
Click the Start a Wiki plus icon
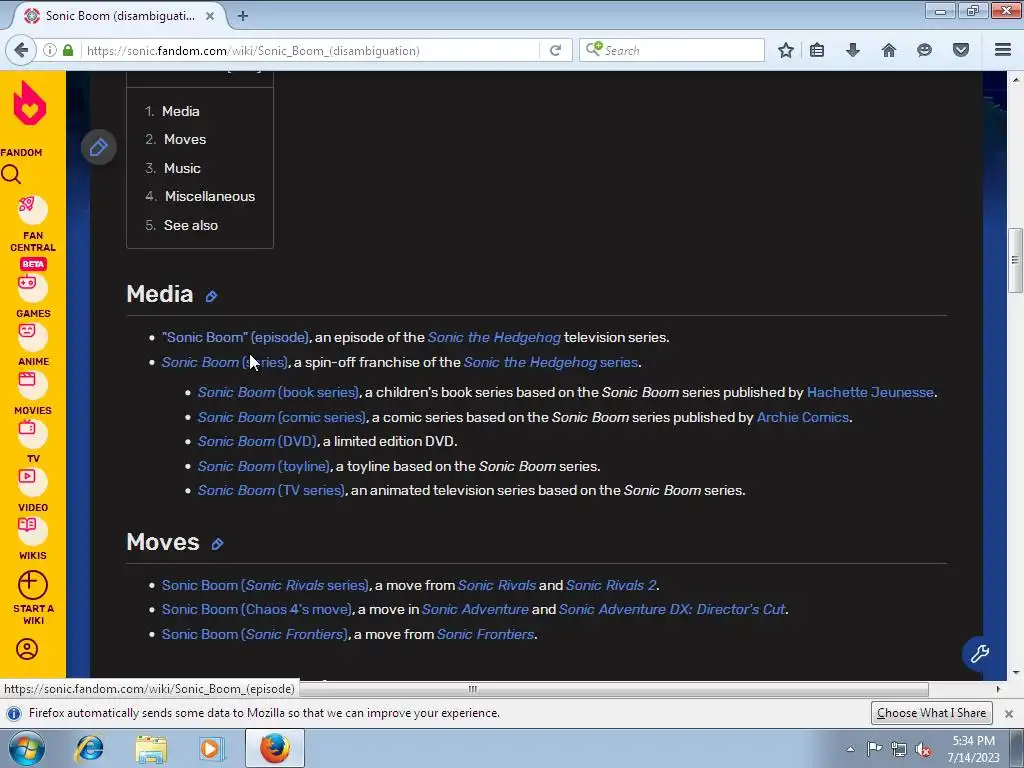32,585
